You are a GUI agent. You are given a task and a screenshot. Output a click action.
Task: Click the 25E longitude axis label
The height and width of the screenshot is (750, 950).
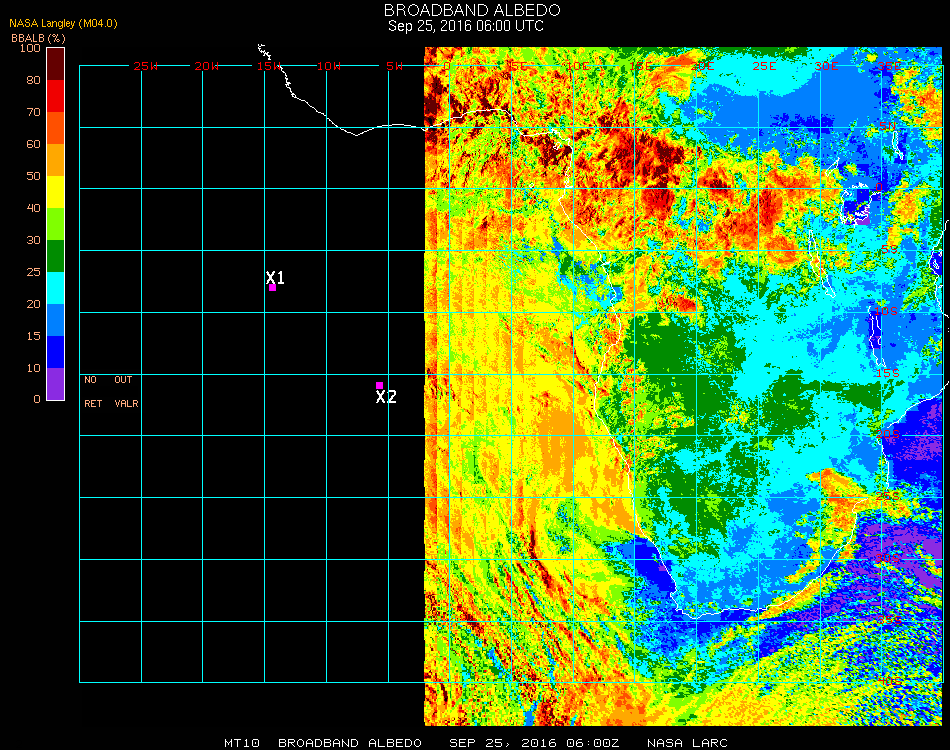pyautogui.click(x=765, y=66)
